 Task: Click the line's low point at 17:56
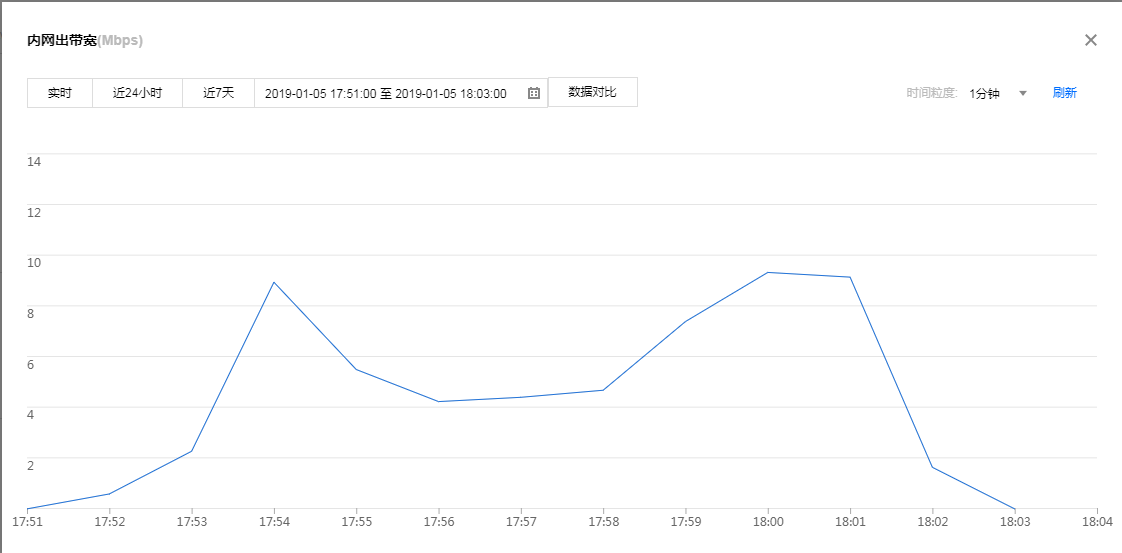coord(438,401)
